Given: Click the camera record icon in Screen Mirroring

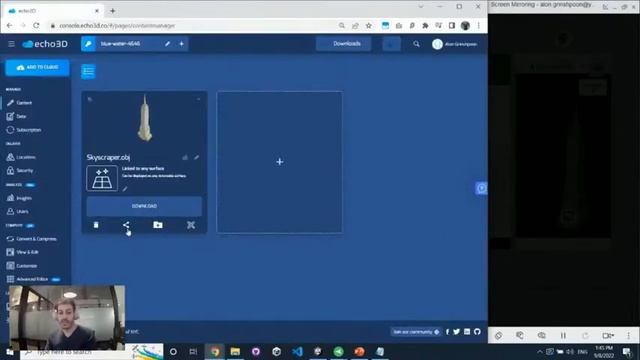Looking at the screenshot, I should pos(608,336).
